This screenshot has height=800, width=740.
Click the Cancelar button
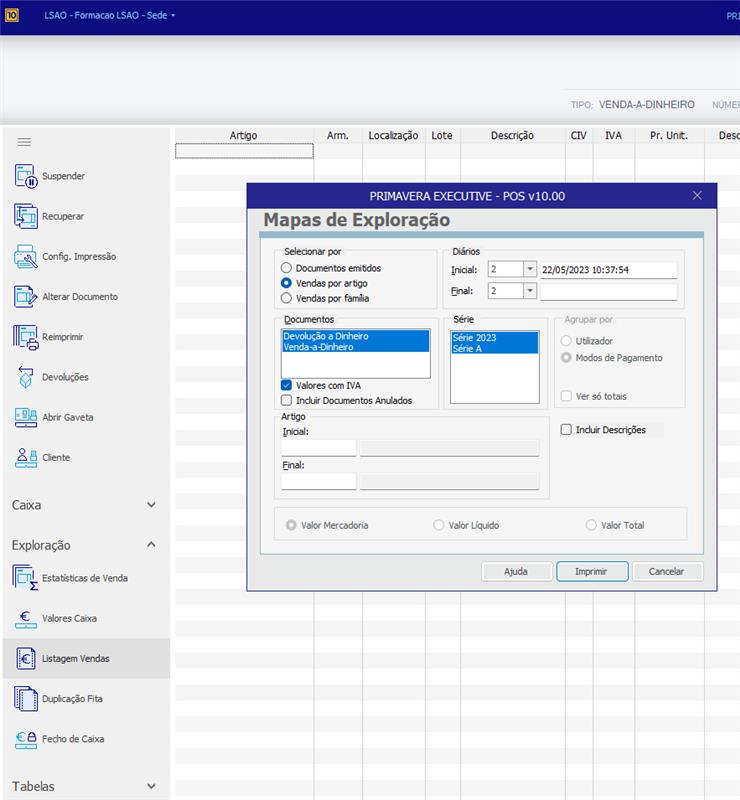[x=666, y=571]
